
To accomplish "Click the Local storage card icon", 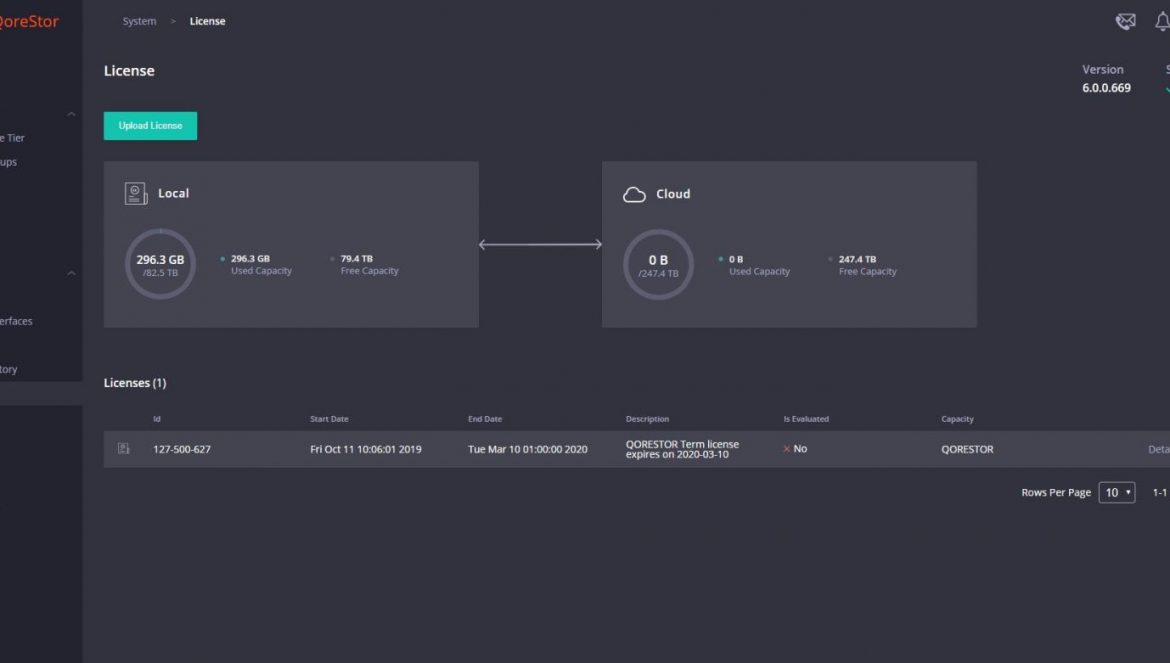I will tap(136, 194).
